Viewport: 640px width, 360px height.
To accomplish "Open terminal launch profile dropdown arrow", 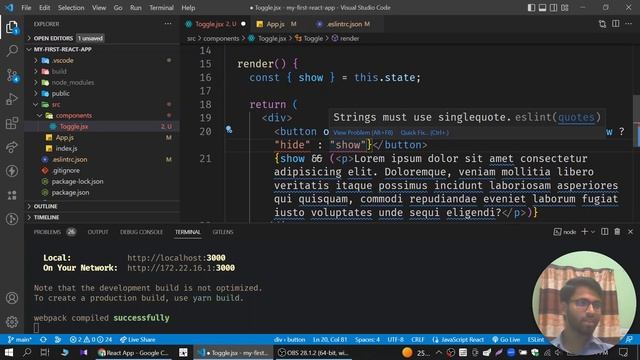I will click(x=593, y=232).
